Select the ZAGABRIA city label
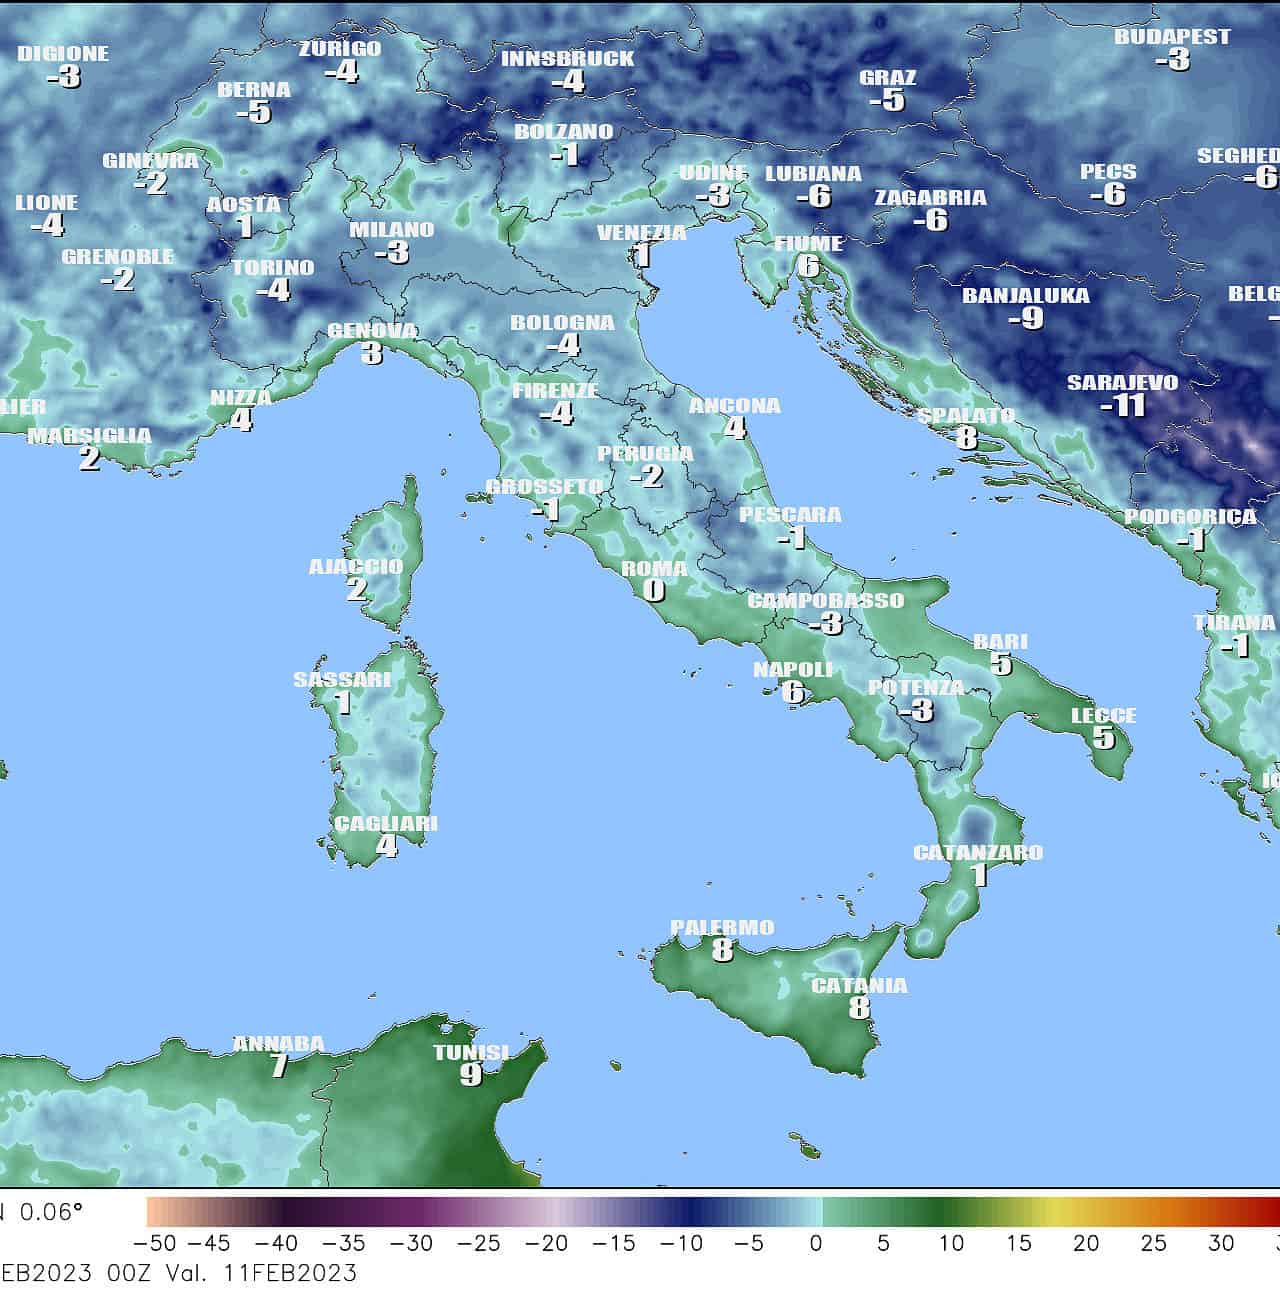This screenshot has height=1296, width=1280. point(931,198)
